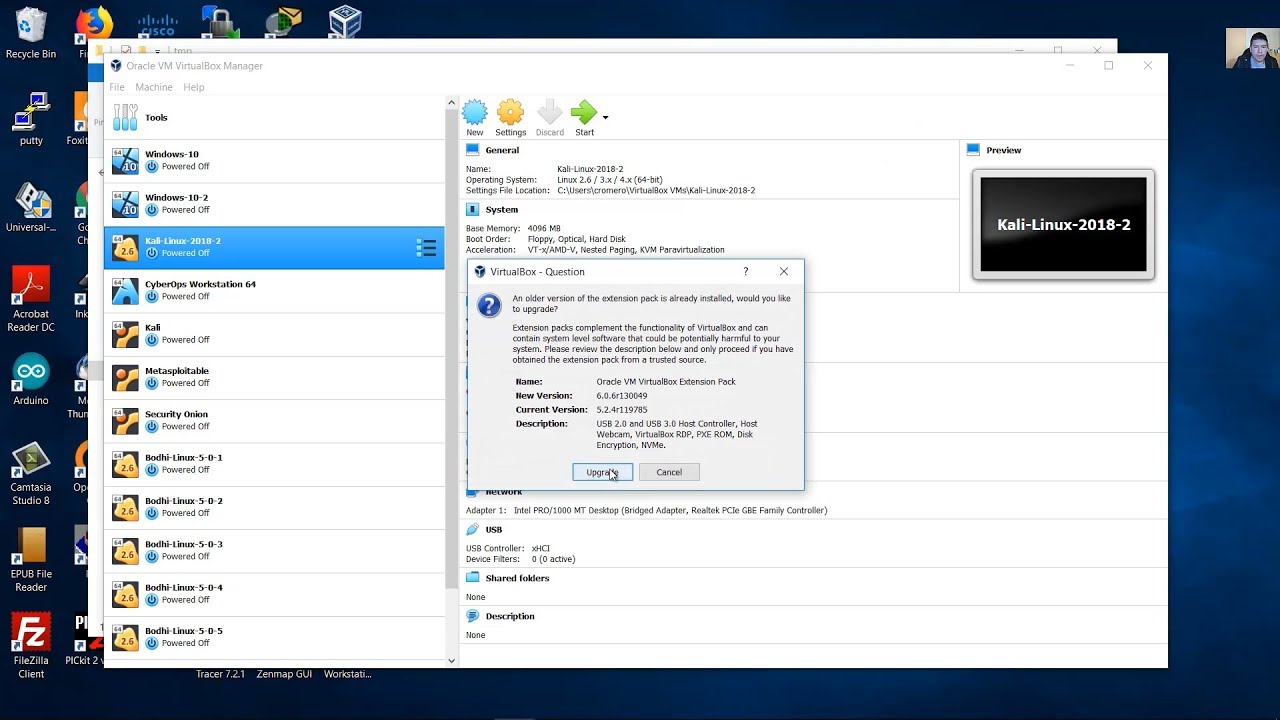Select the Security Onion machine icon
This screenshot has width=1280, height=720.
click(125, 420)
